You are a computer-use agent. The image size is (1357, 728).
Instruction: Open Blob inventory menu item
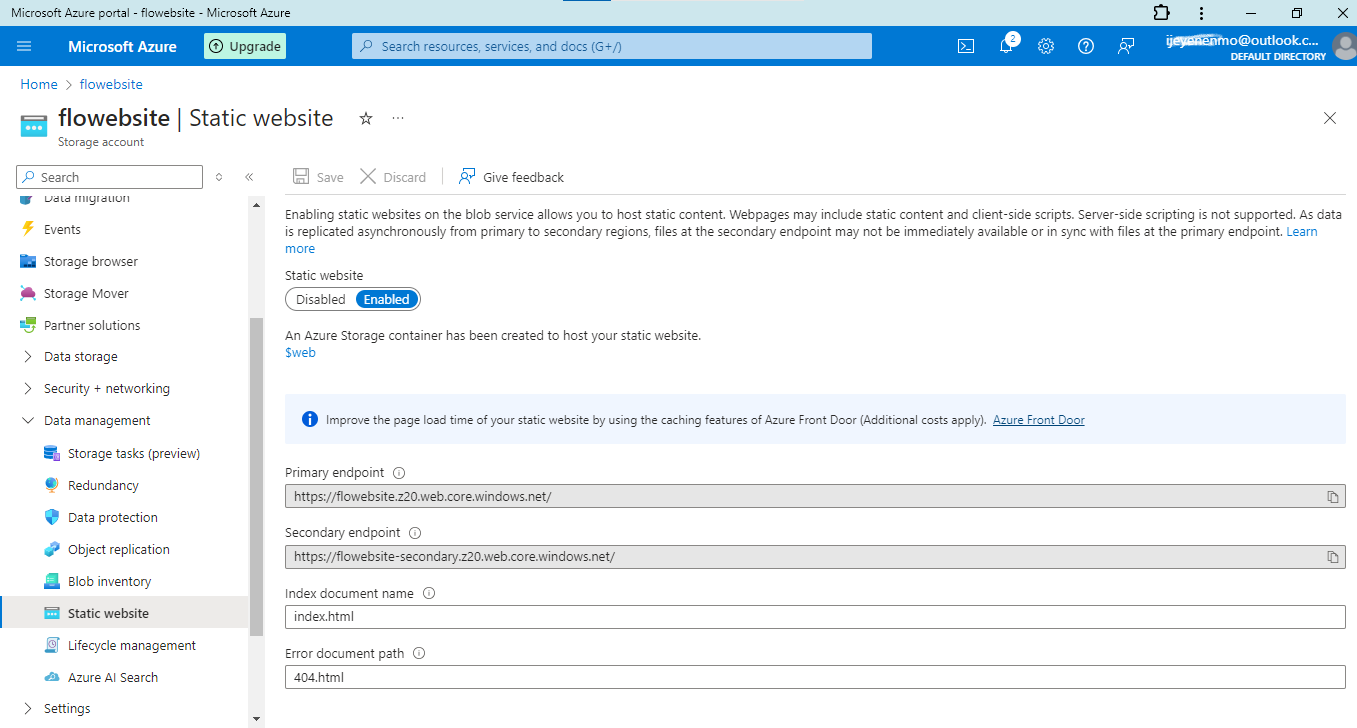tap(109, 581)
